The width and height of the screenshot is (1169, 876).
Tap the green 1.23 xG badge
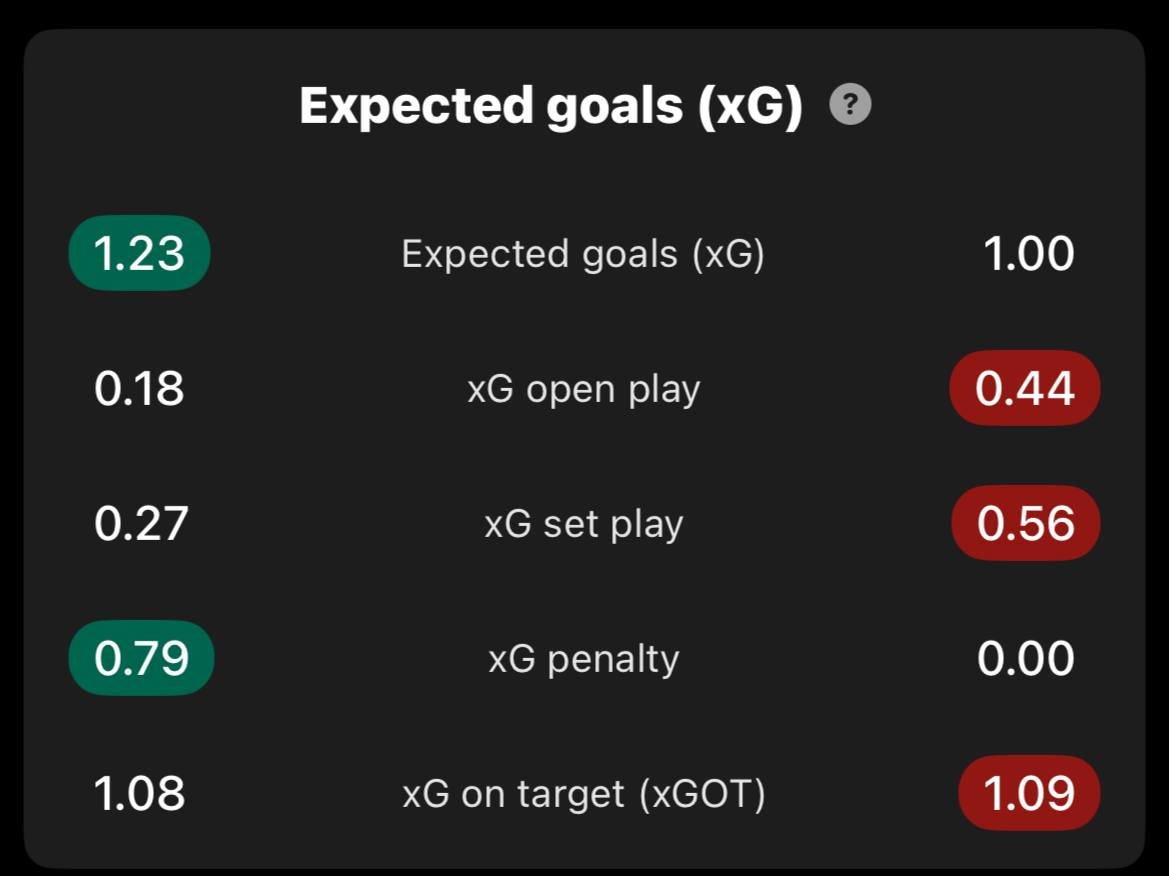tap(139, 253)
